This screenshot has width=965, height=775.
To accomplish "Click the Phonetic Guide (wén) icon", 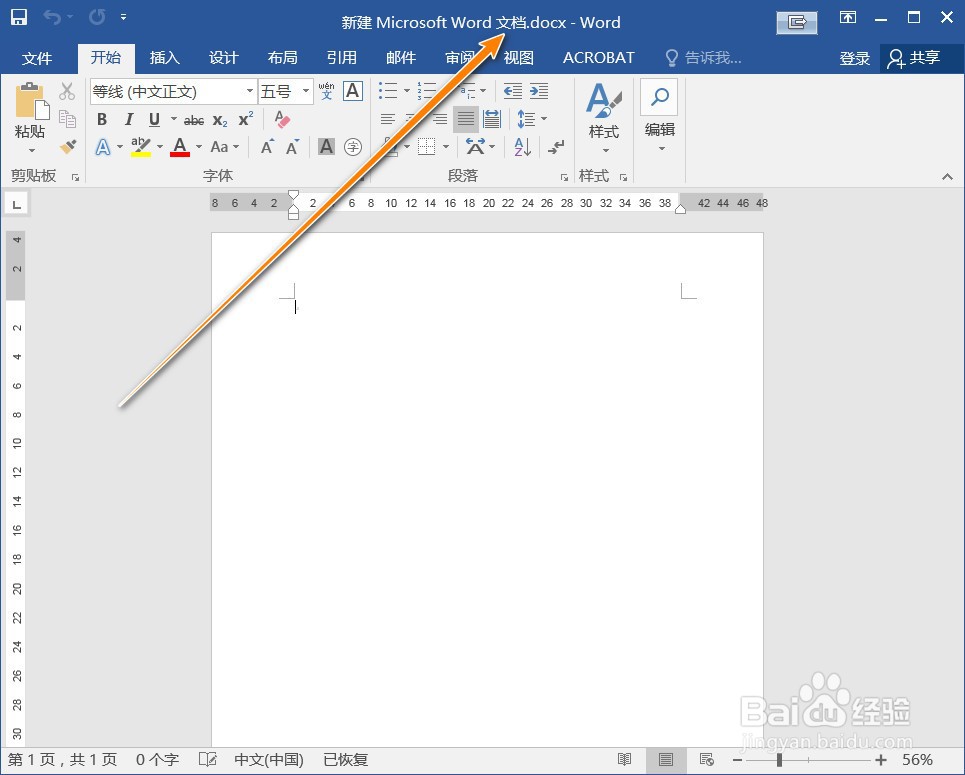I will point(327,91).
